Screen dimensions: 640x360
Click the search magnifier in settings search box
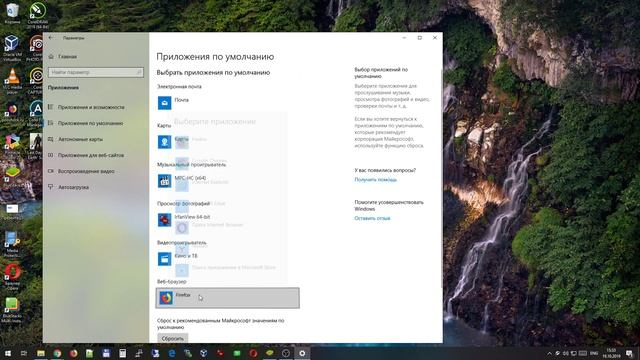[x=139, y=72]
